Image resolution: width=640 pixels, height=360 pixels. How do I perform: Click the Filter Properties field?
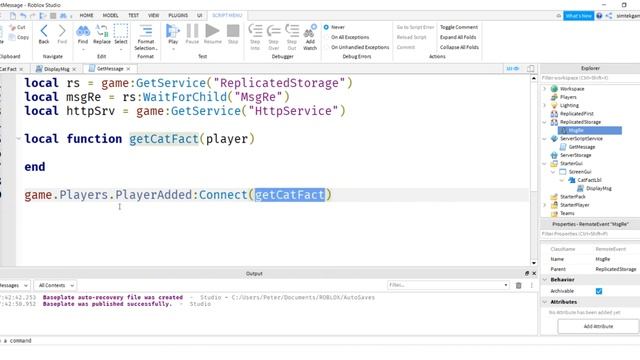click(x=590, y=234)
